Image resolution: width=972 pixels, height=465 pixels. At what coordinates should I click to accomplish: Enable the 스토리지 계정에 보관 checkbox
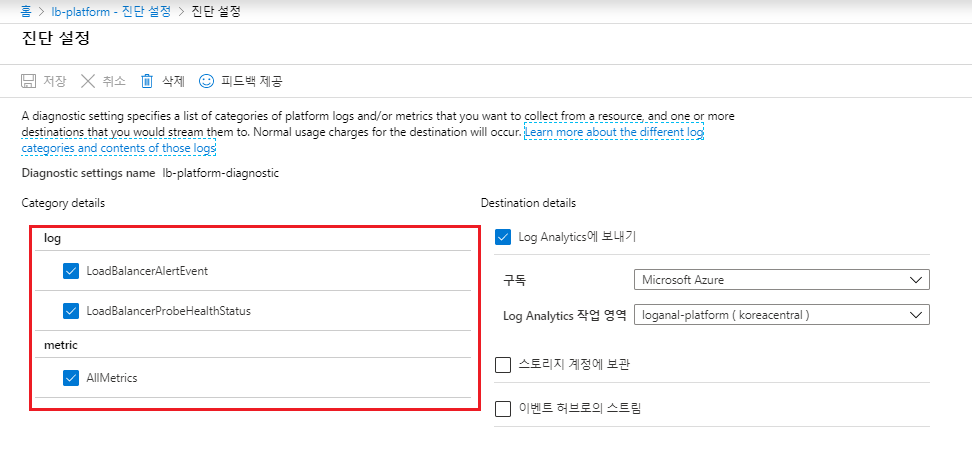pos(503,365)
